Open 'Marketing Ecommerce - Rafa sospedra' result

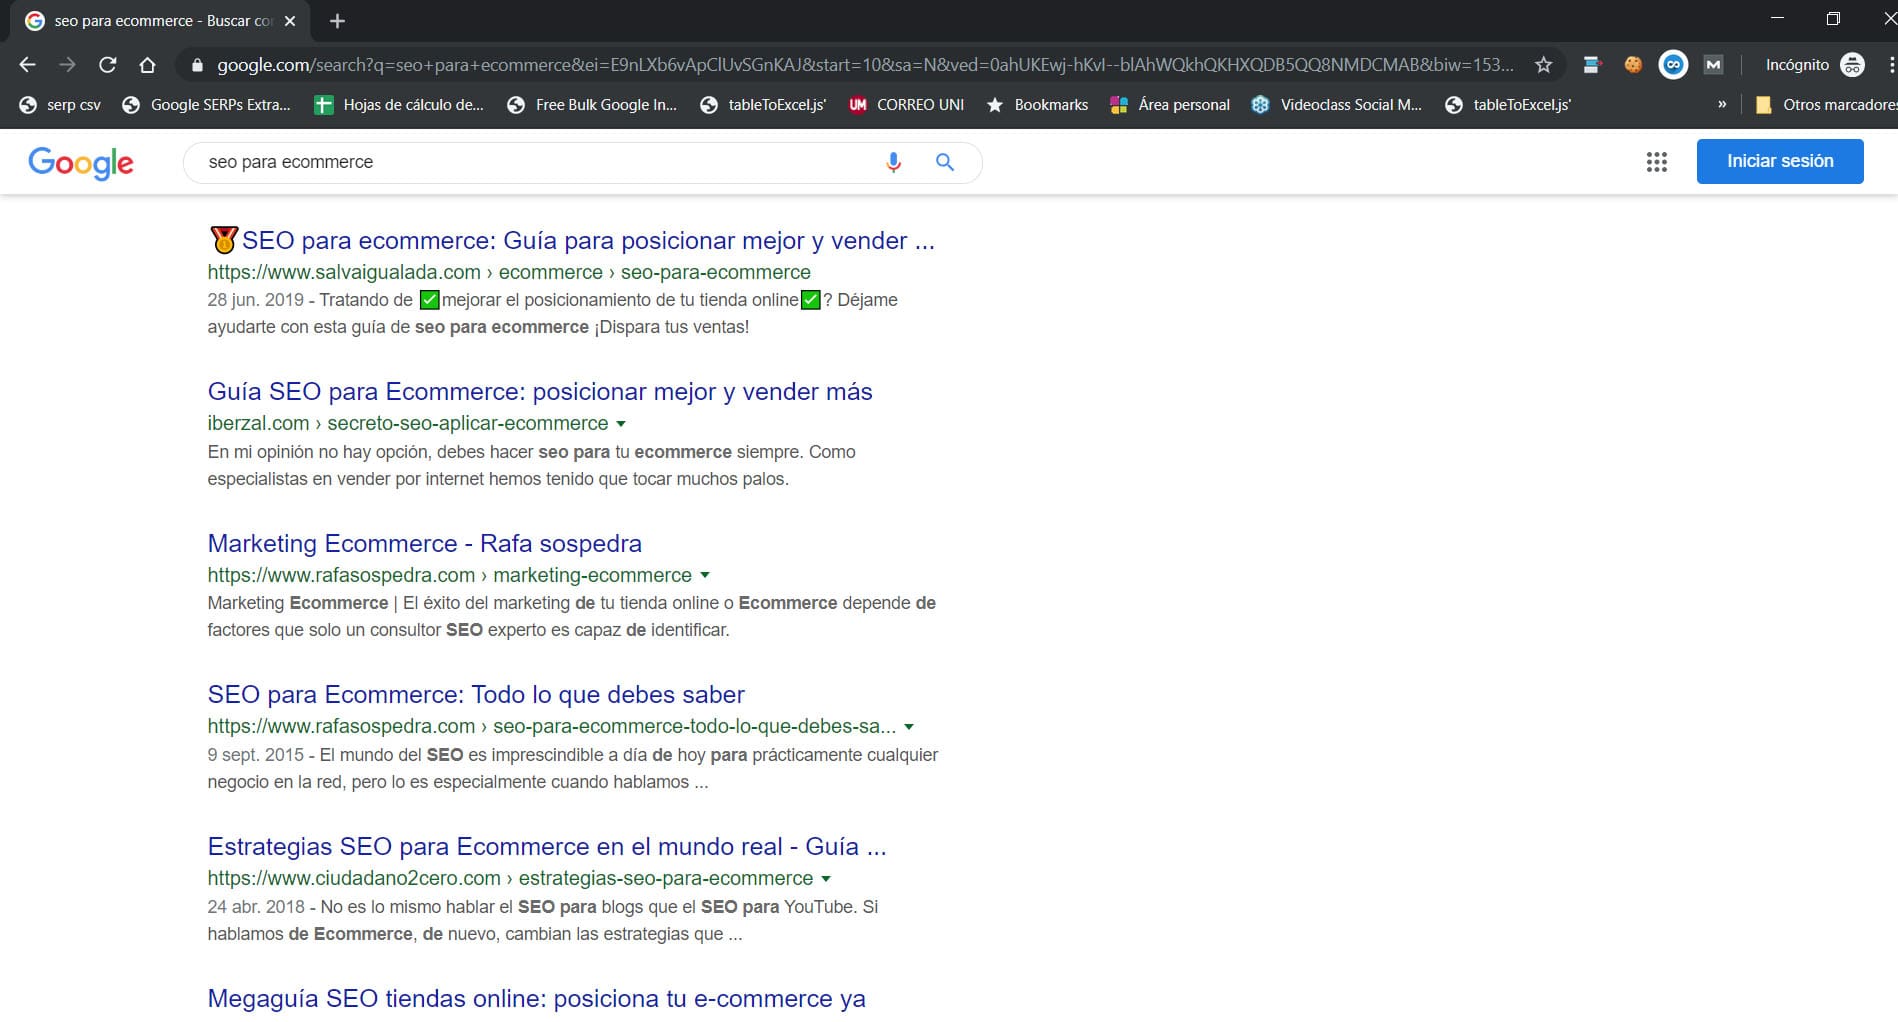pyautogui.click(x=425, y=544)
